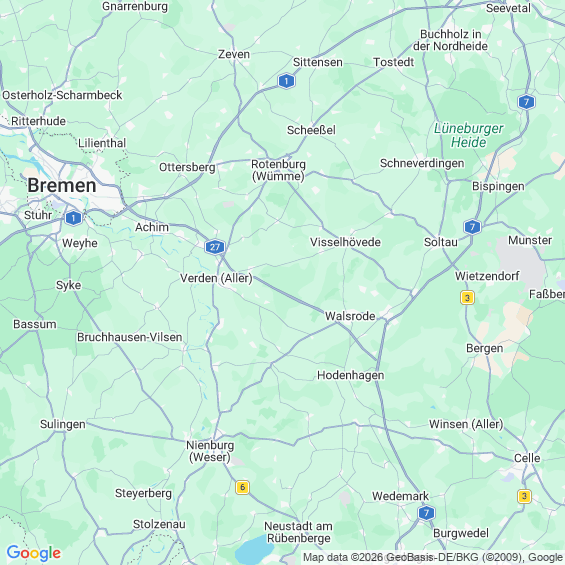The height and width of the screenshot is (565, 565).
Task: Click the A7 shield below Wedemark
Action: [x=426, y=513]
